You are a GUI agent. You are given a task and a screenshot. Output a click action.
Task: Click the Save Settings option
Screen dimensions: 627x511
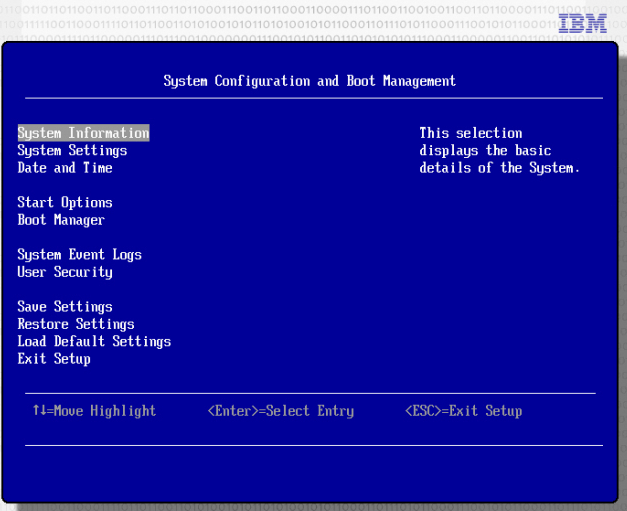[x=65, y=307]
